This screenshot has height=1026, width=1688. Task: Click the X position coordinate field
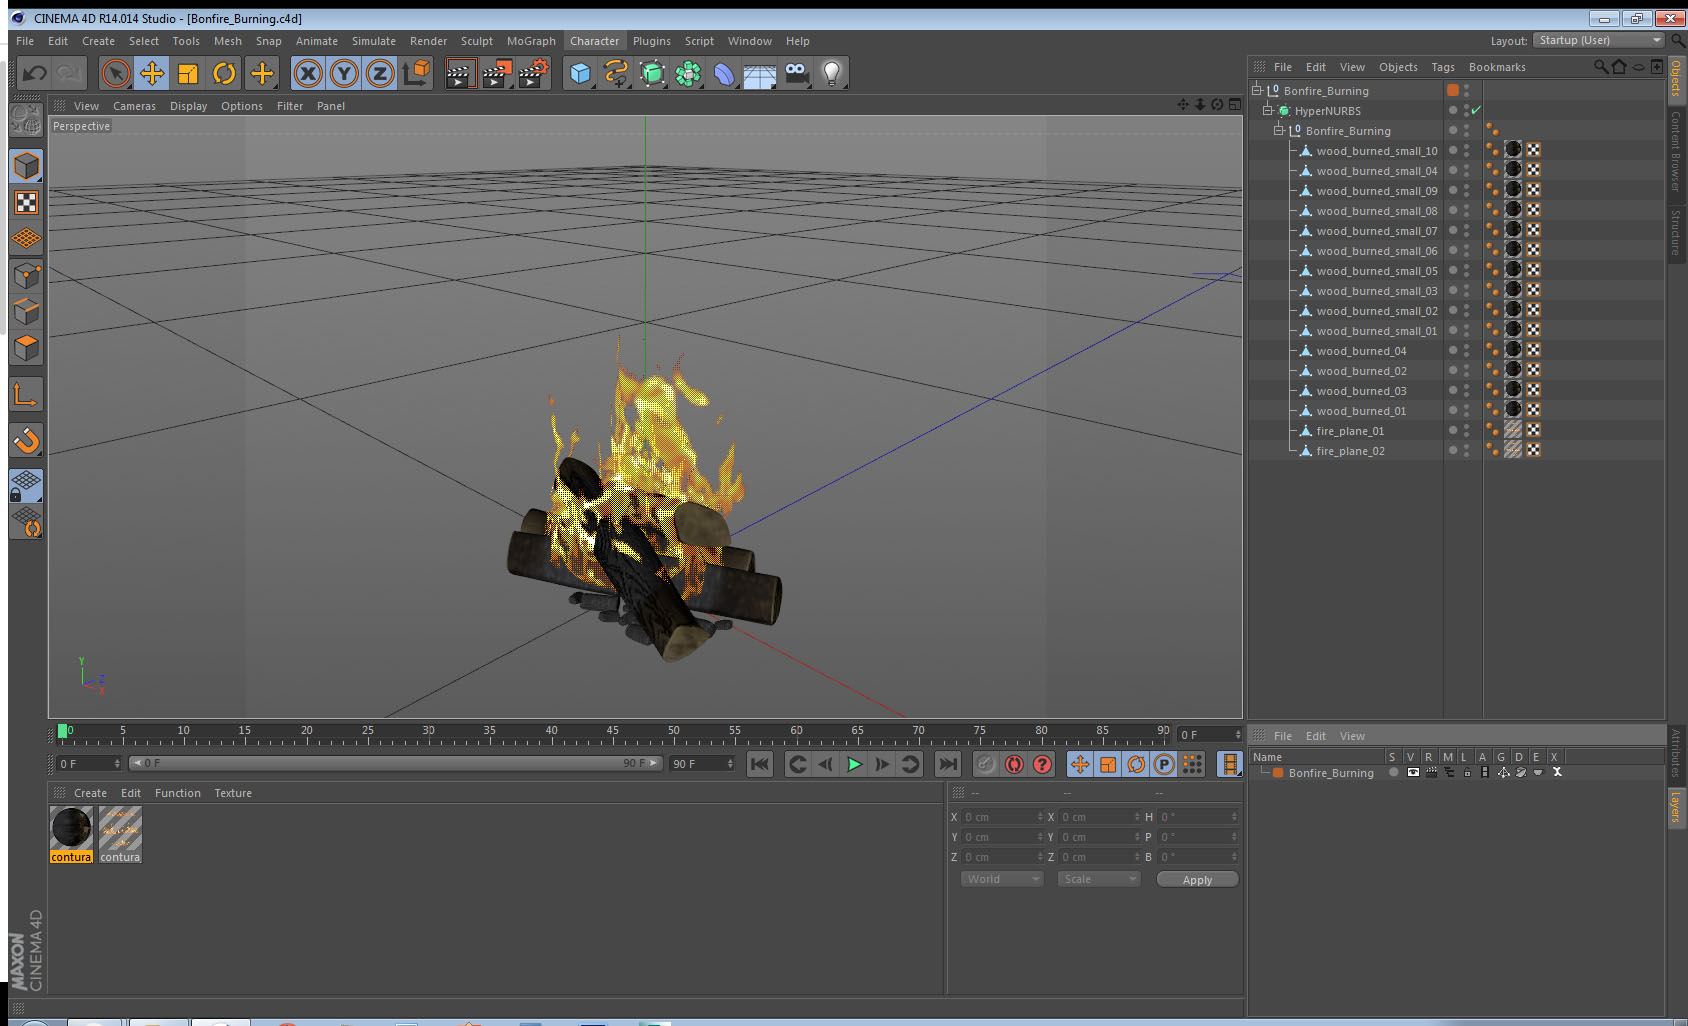point(1002,817)
